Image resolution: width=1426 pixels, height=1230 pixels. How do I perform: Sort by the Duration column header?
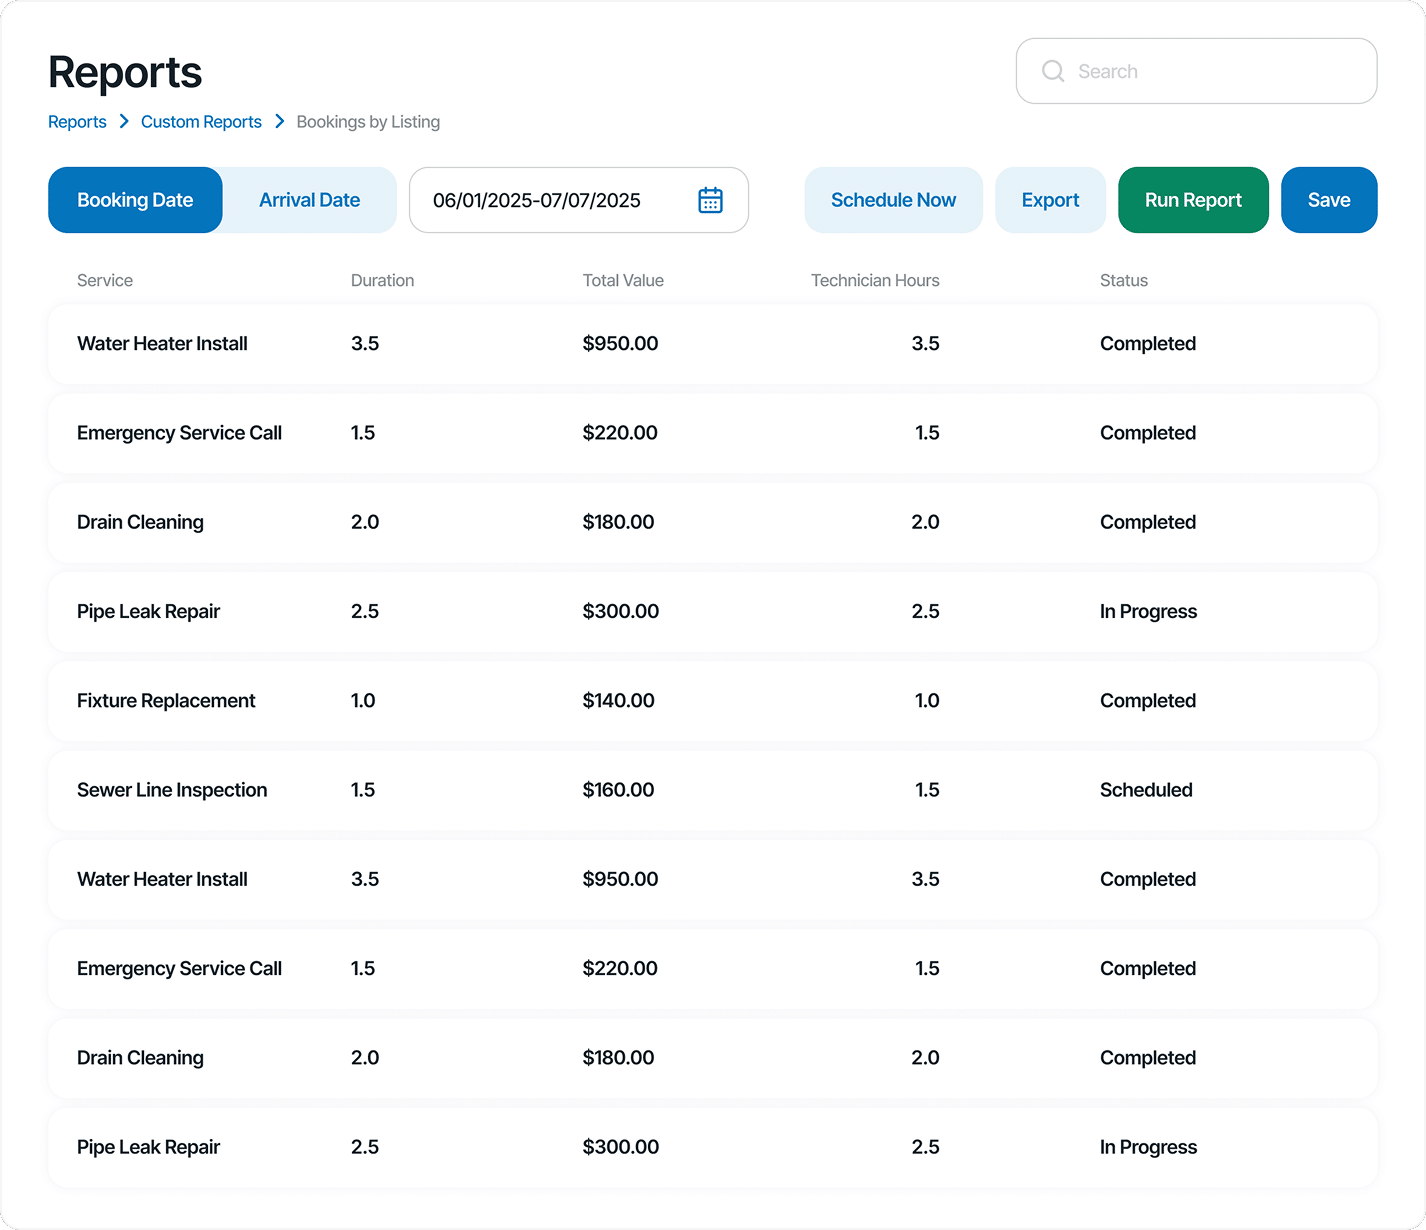pyautogui.click(x=382, y=281)
